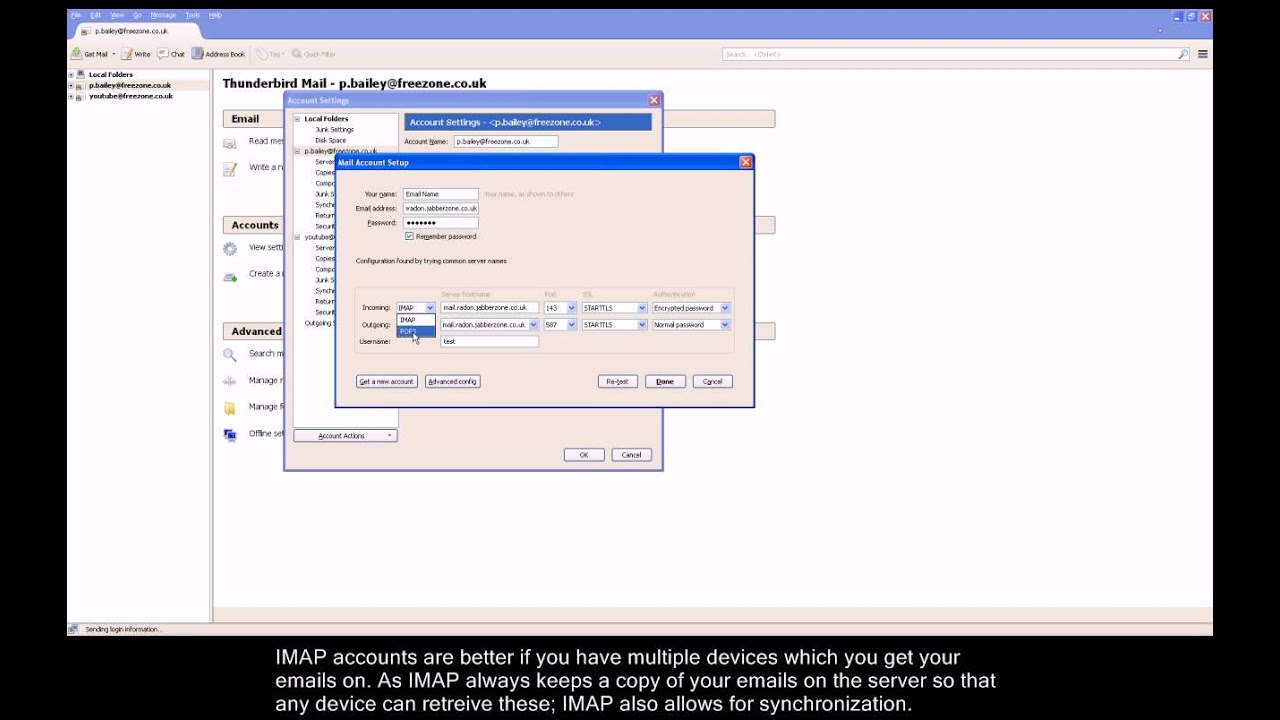1280x720 pixels.
Task: Open the Account Actions dropdown
Action: [345, 436]
